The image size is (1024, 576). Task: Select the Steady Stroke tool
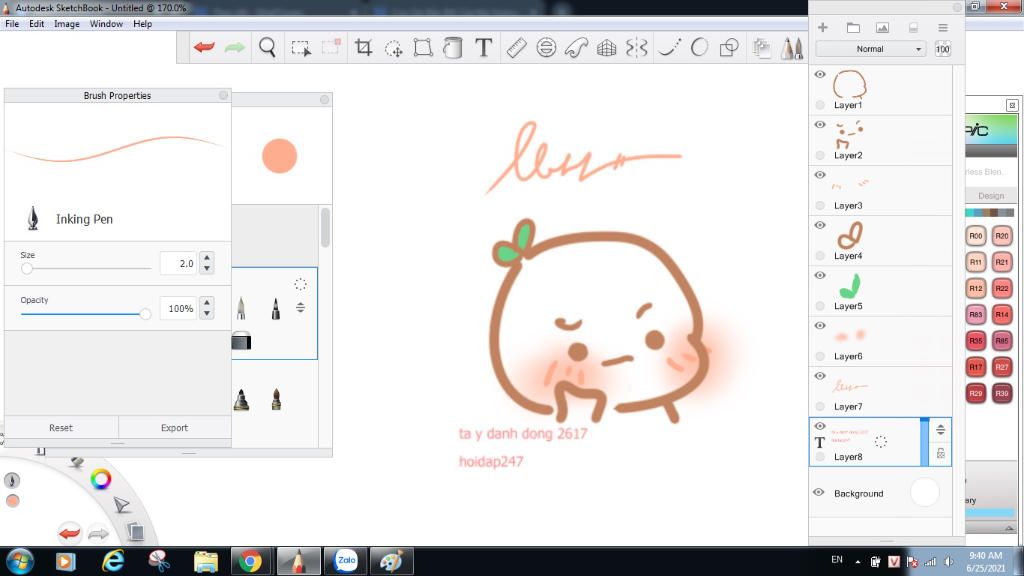click(x=669, y=48)
